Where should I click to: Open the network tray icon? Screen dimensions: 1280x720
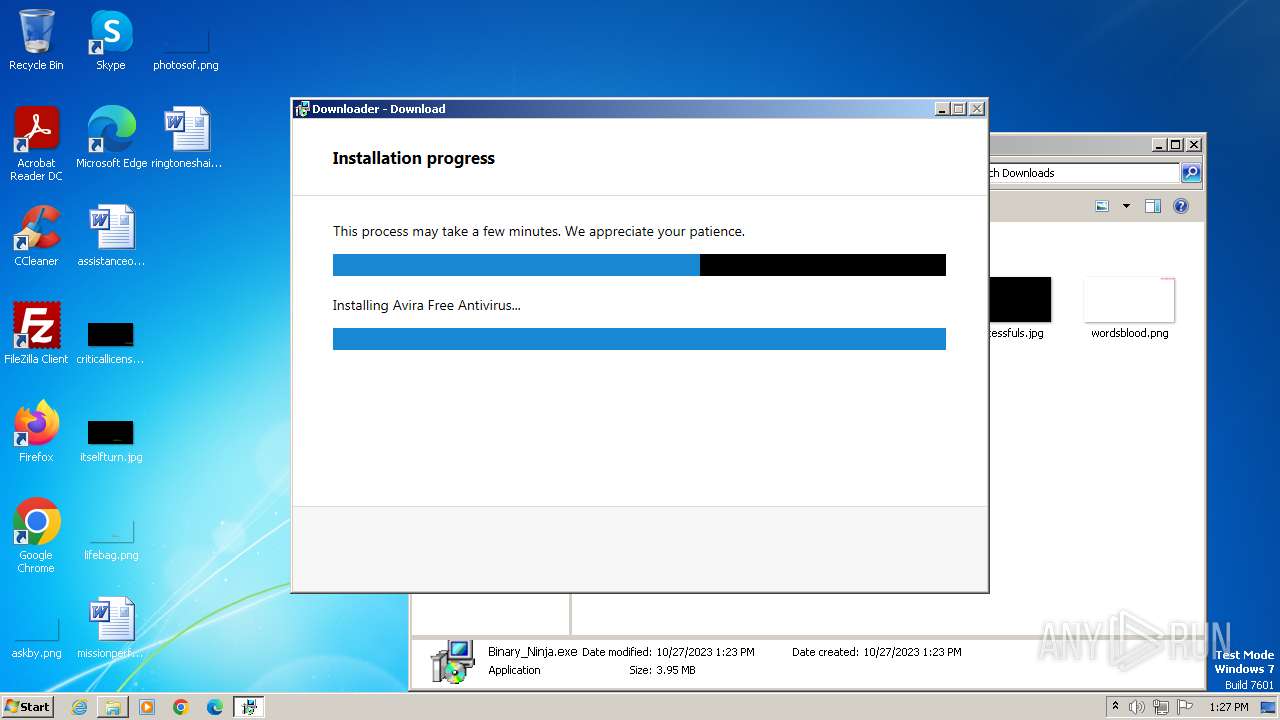1161,707
